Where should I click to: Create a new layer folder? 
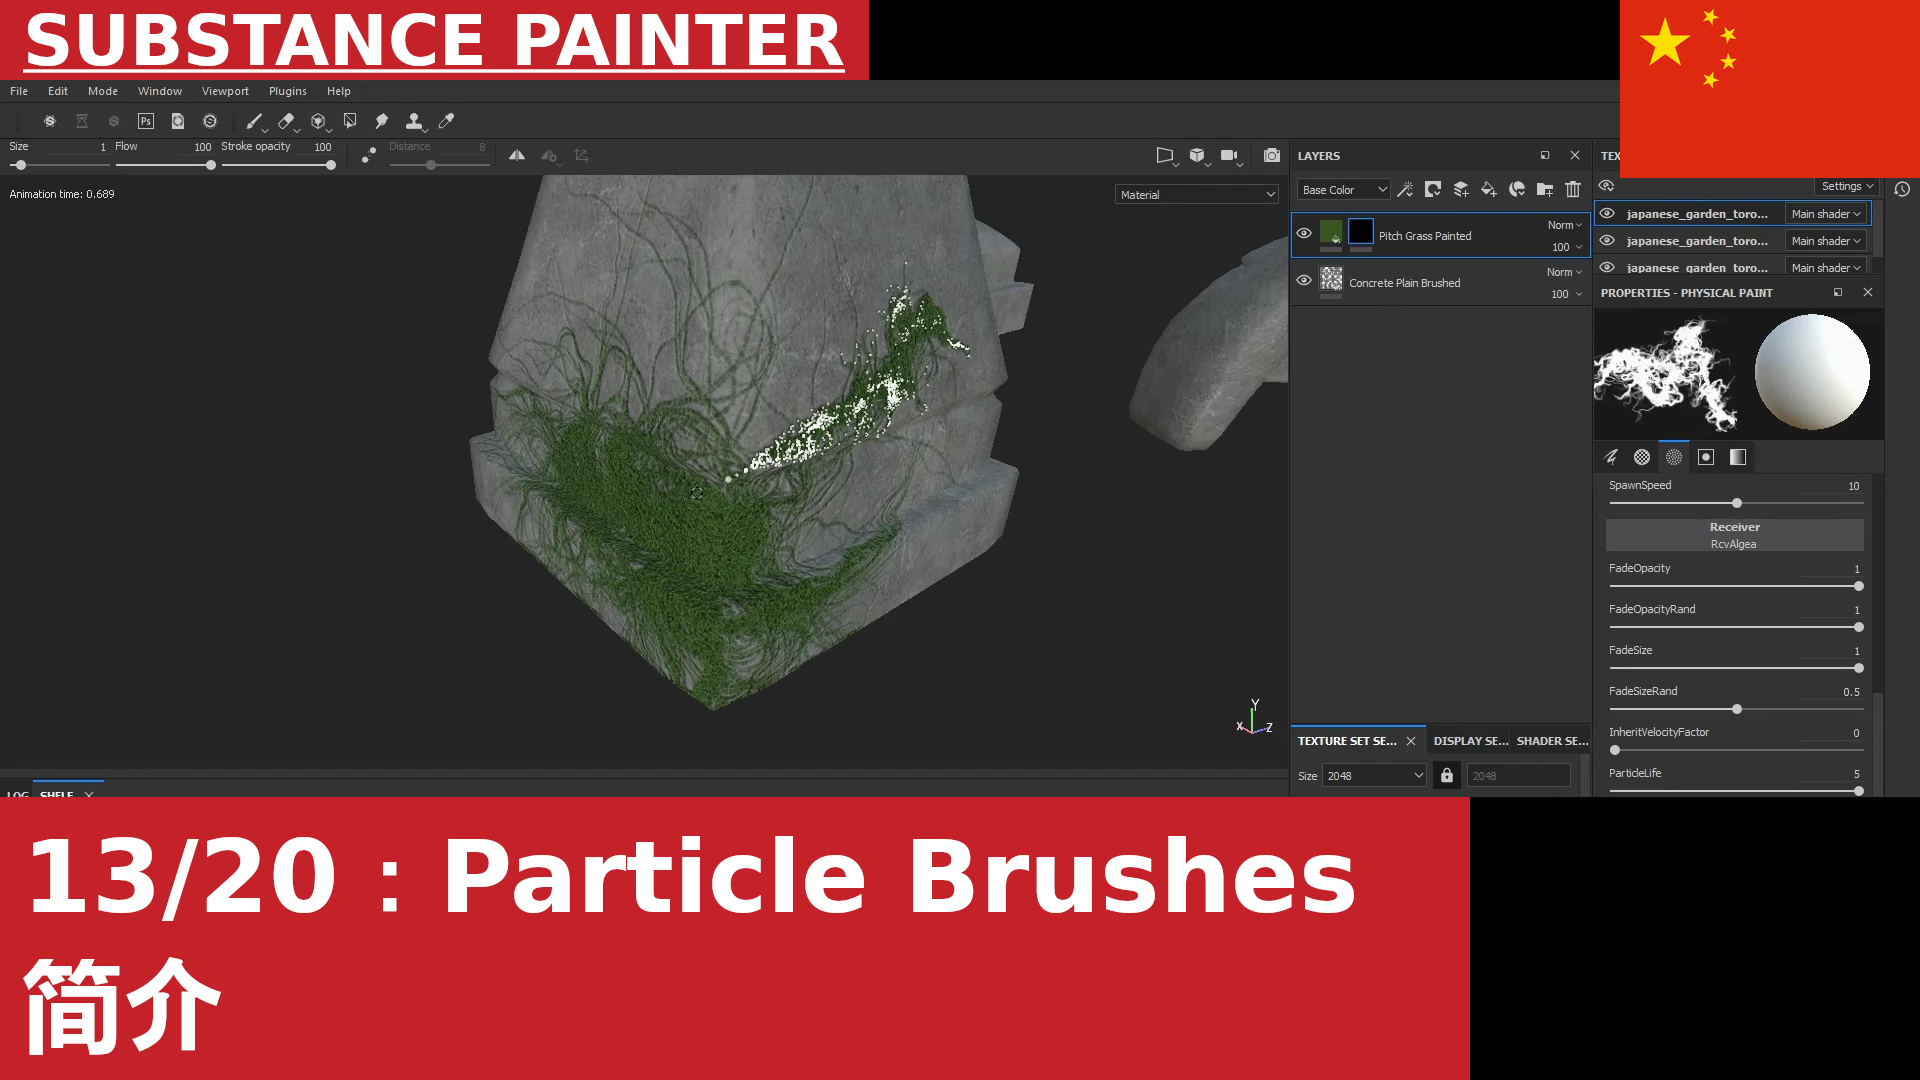(1545, 189)
